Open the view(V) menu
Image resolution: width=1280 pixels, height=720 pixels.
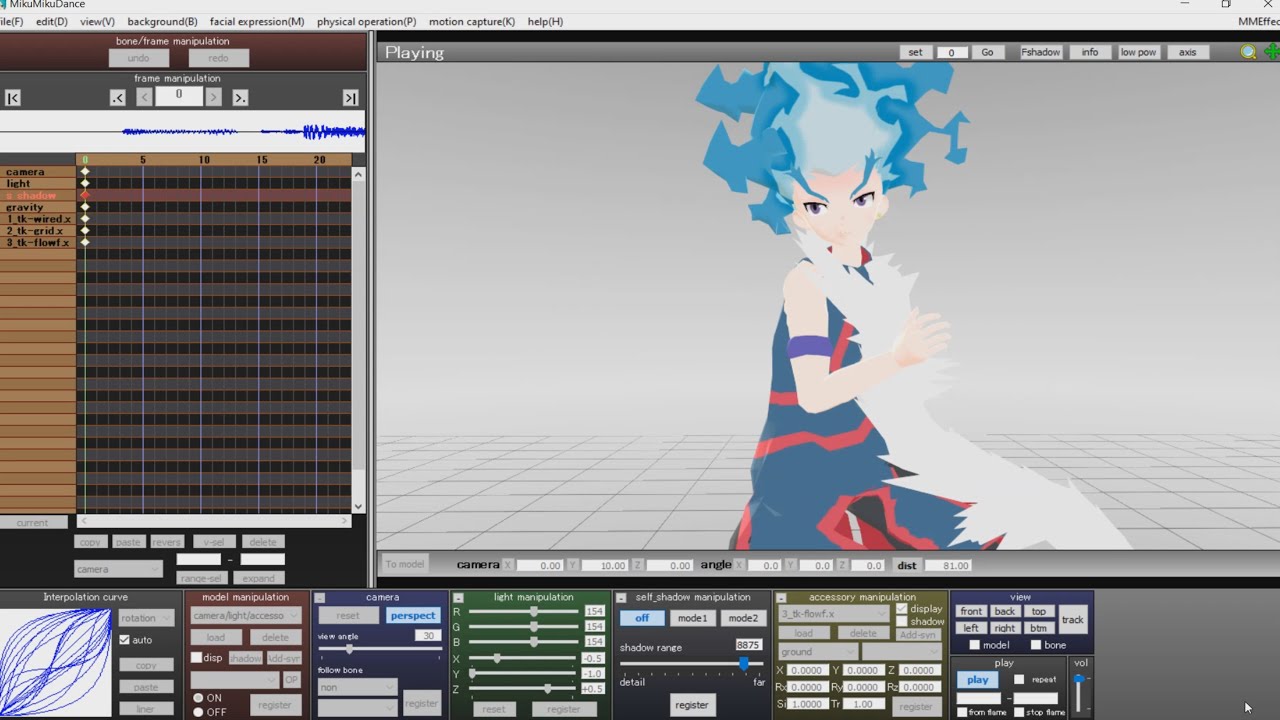[97, 21]
